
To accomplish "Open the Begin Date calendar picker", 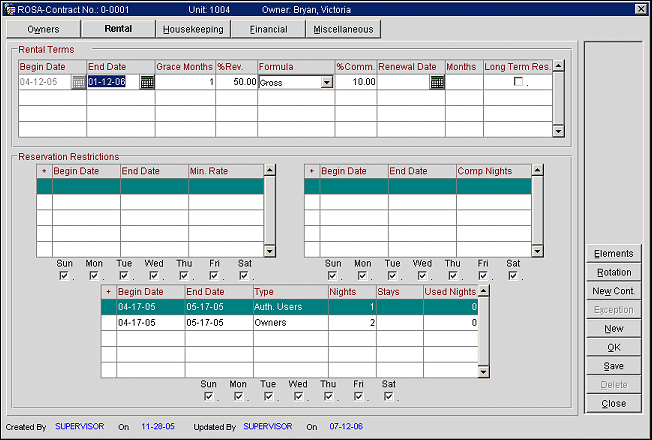I will (x=79, y=82).
